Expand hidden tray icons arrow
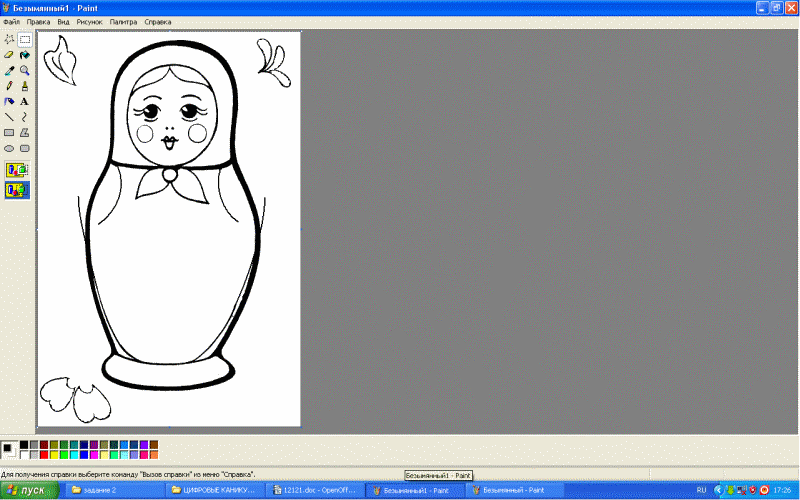The width and height of the screenshot is (800, 500). pos(718,490)
